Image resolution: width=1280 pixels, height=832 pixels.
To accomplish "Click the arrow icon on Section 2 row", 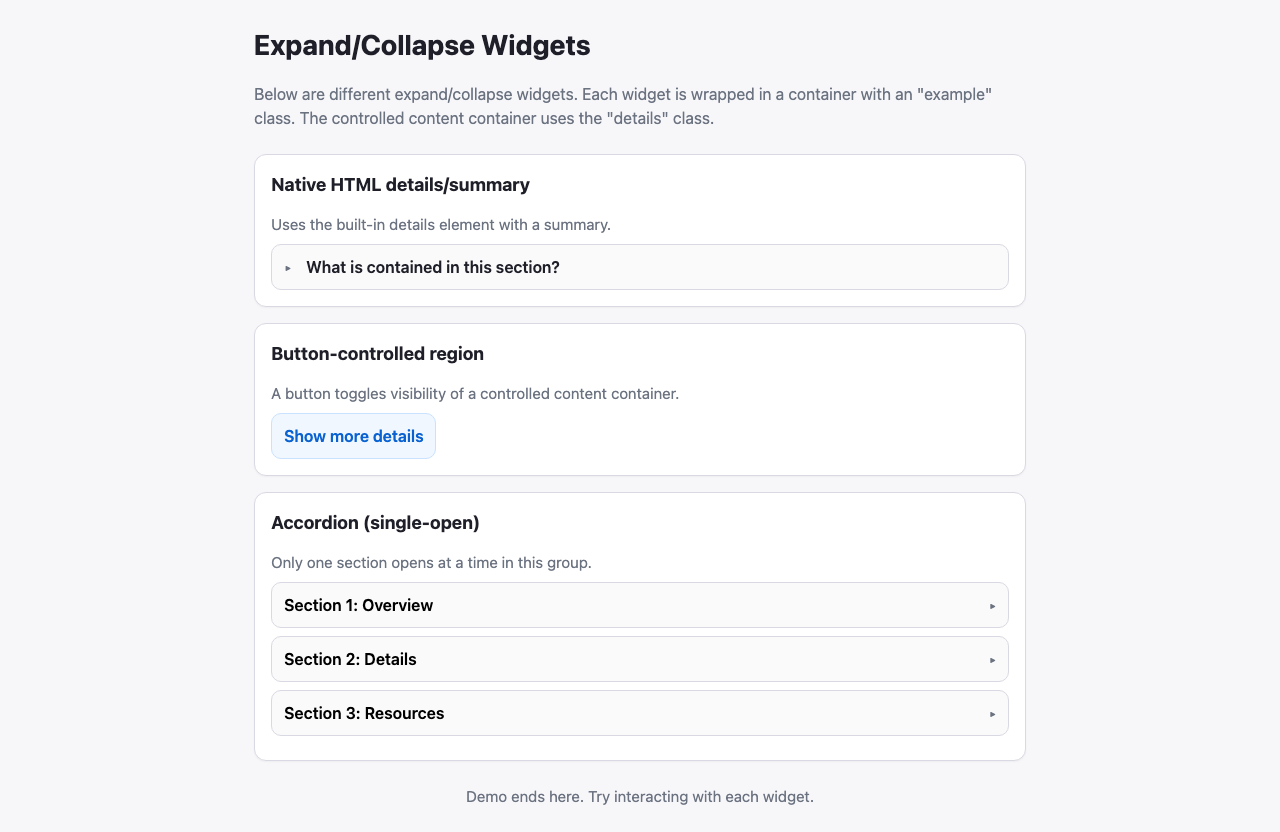I will [x=993, y=660].
